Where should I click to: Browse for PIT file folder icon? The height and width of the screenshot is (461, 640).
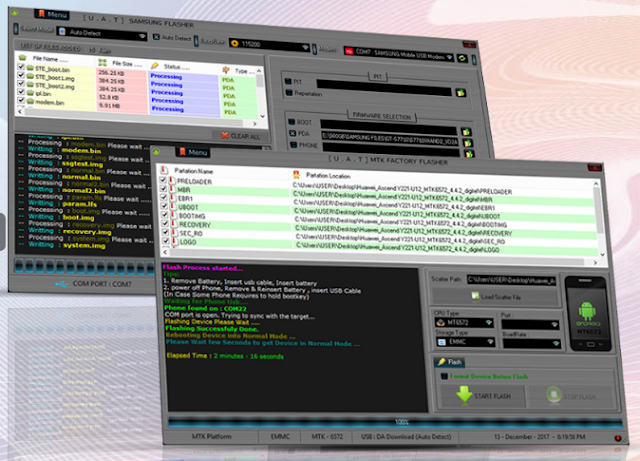click(461, 93)
